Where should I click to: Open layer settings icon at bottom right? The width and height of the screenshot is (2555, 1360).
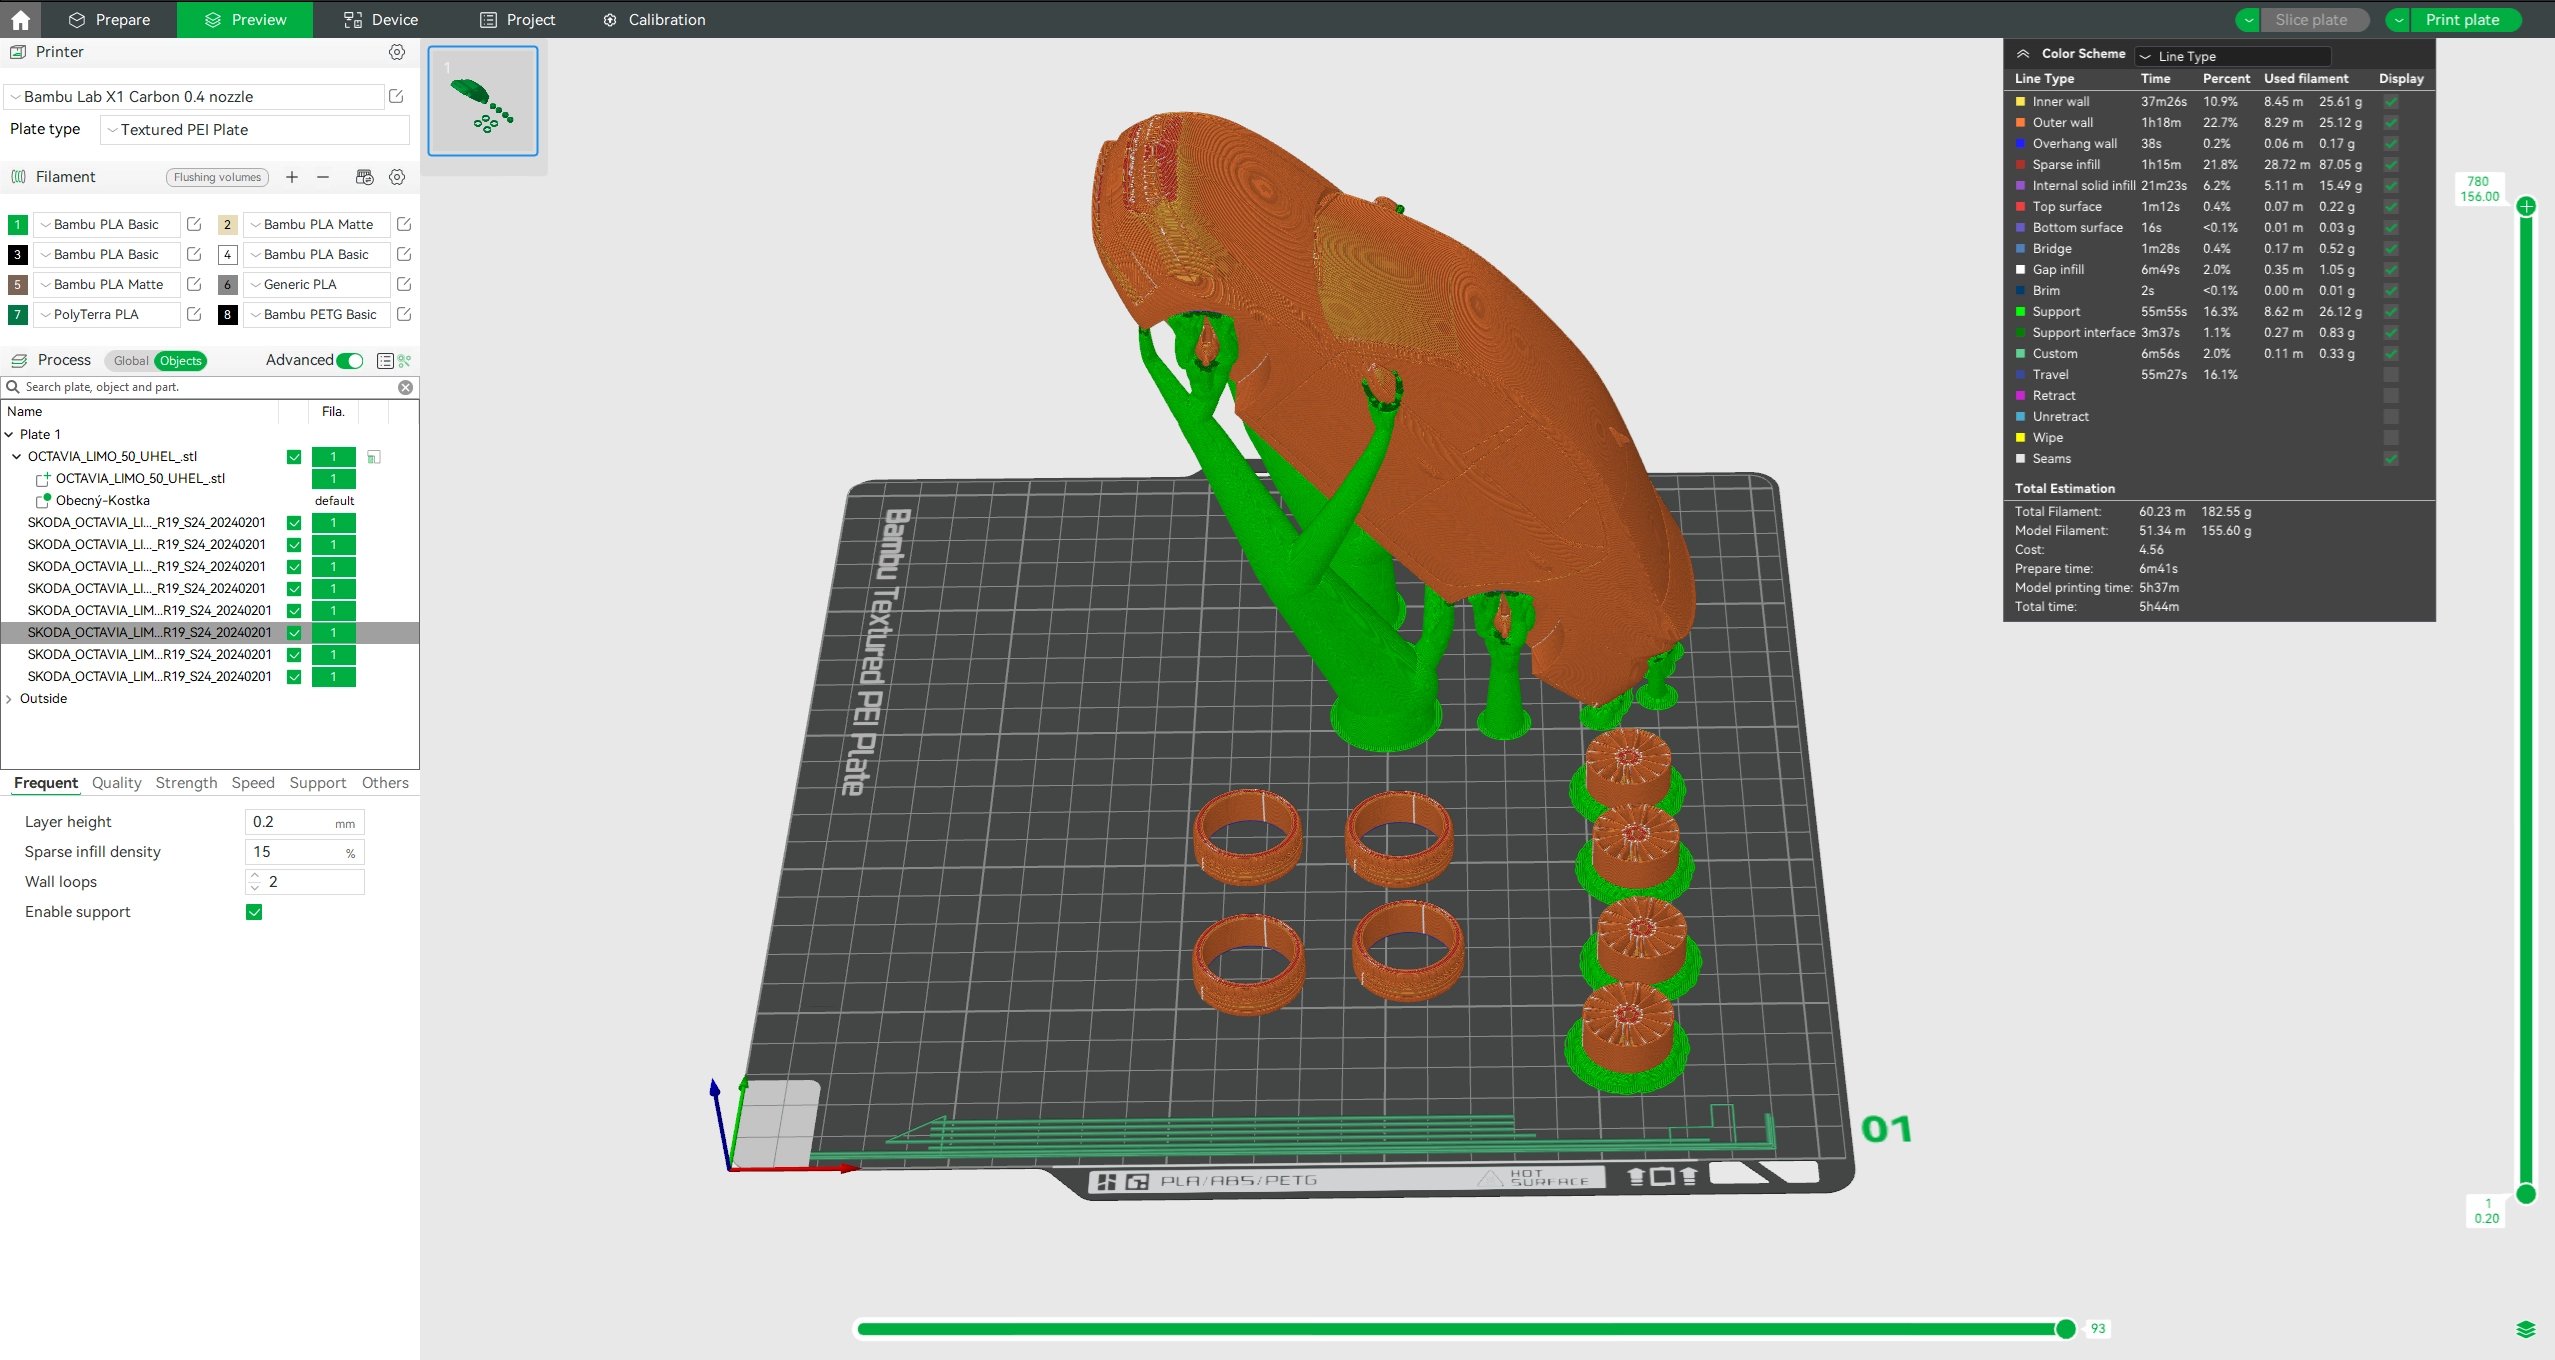coord(2525,1329)
